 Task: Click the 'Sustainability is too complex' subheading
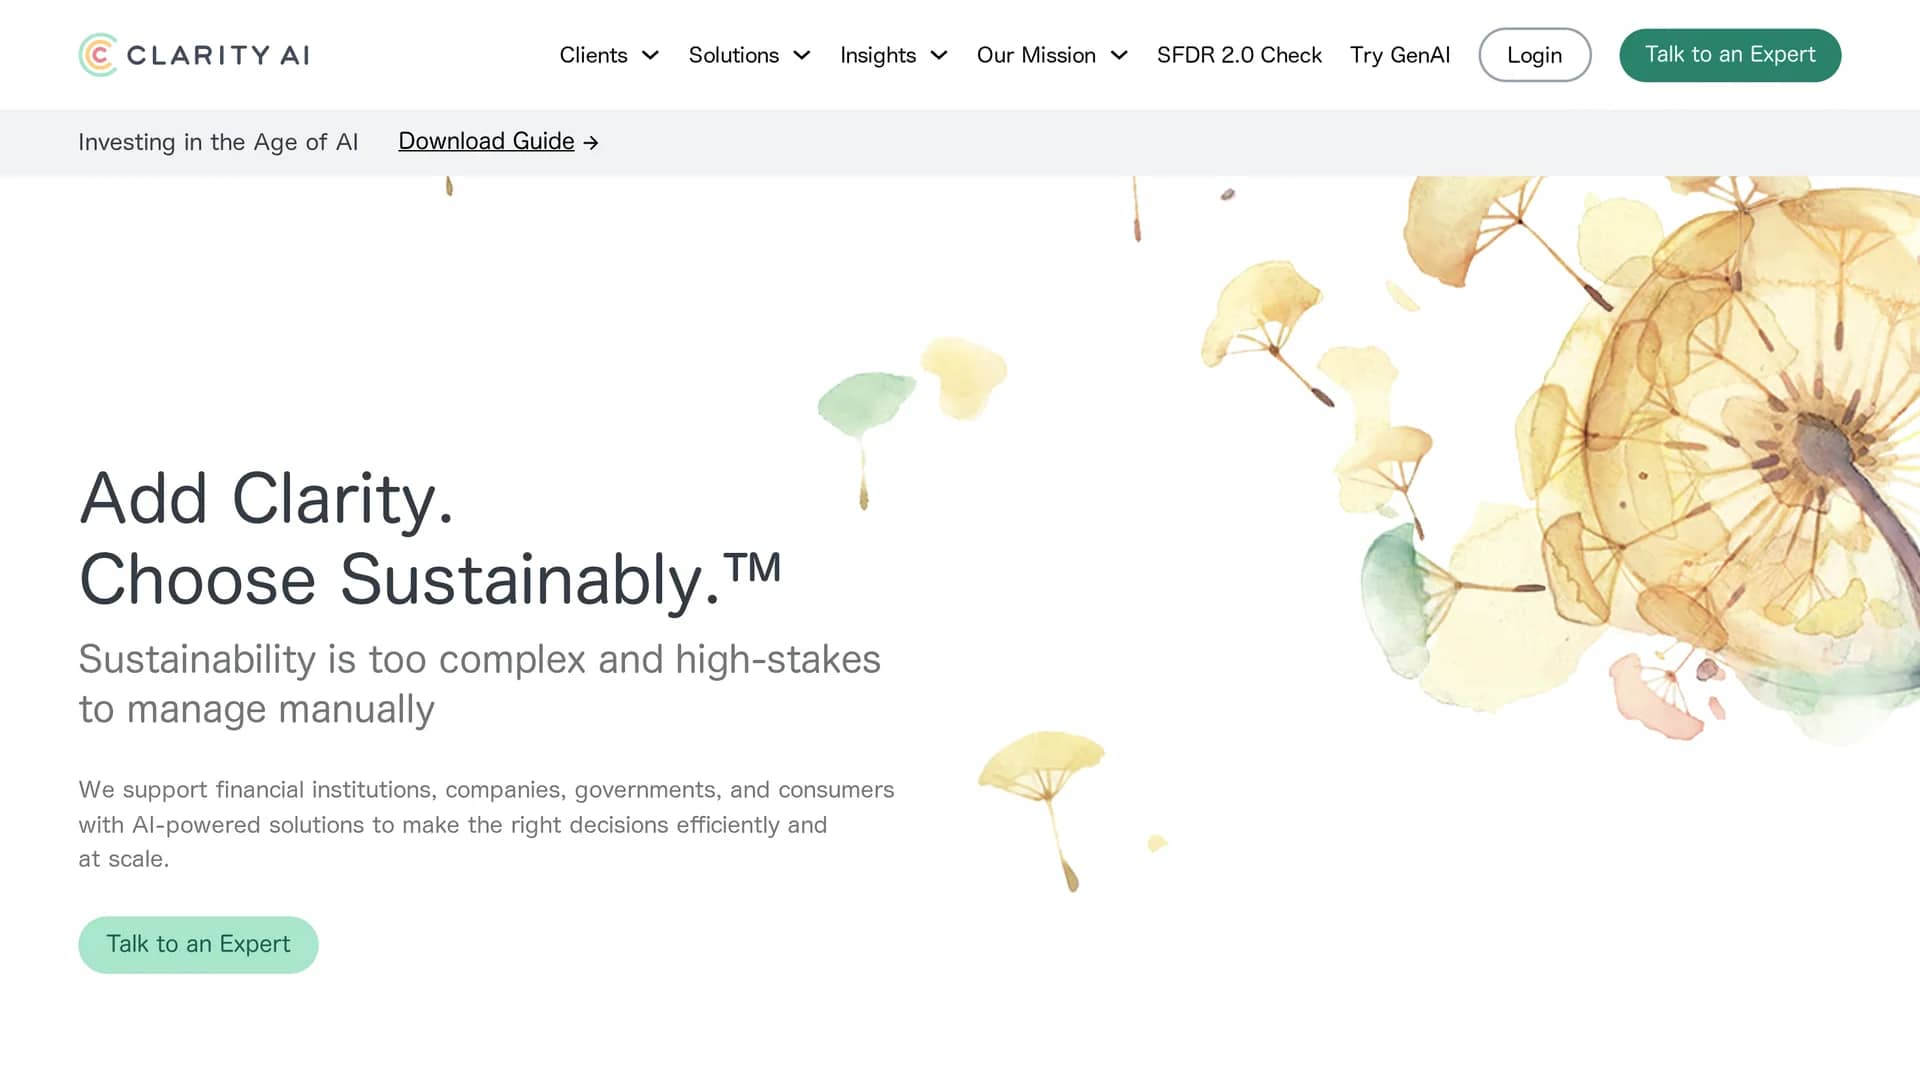479,684
